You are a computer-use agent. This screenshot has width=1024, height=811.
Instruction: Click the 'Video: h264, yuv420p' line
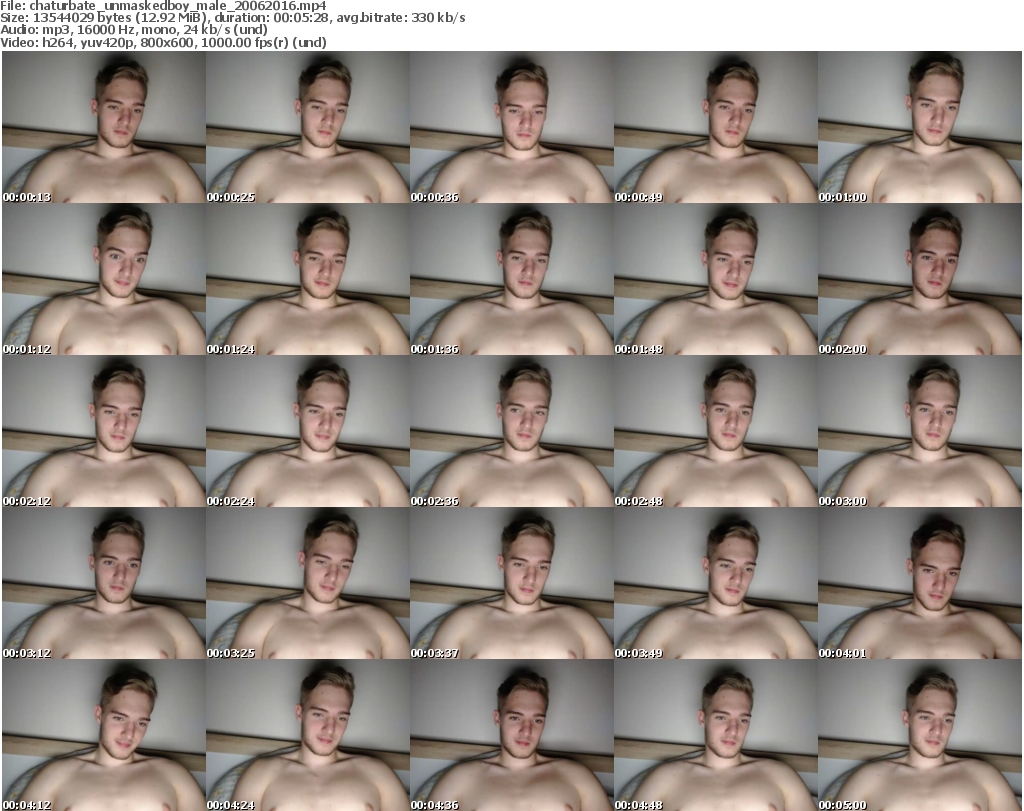pyautogui.click(x=163, y=42)
